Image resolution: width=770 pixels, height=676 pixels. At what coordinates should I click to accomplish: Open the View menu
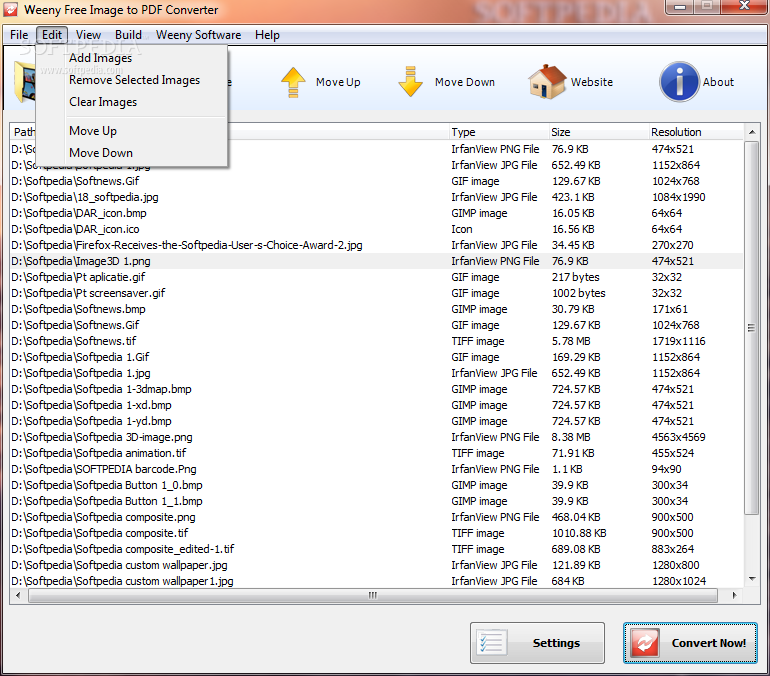click(x=88, y=35)
